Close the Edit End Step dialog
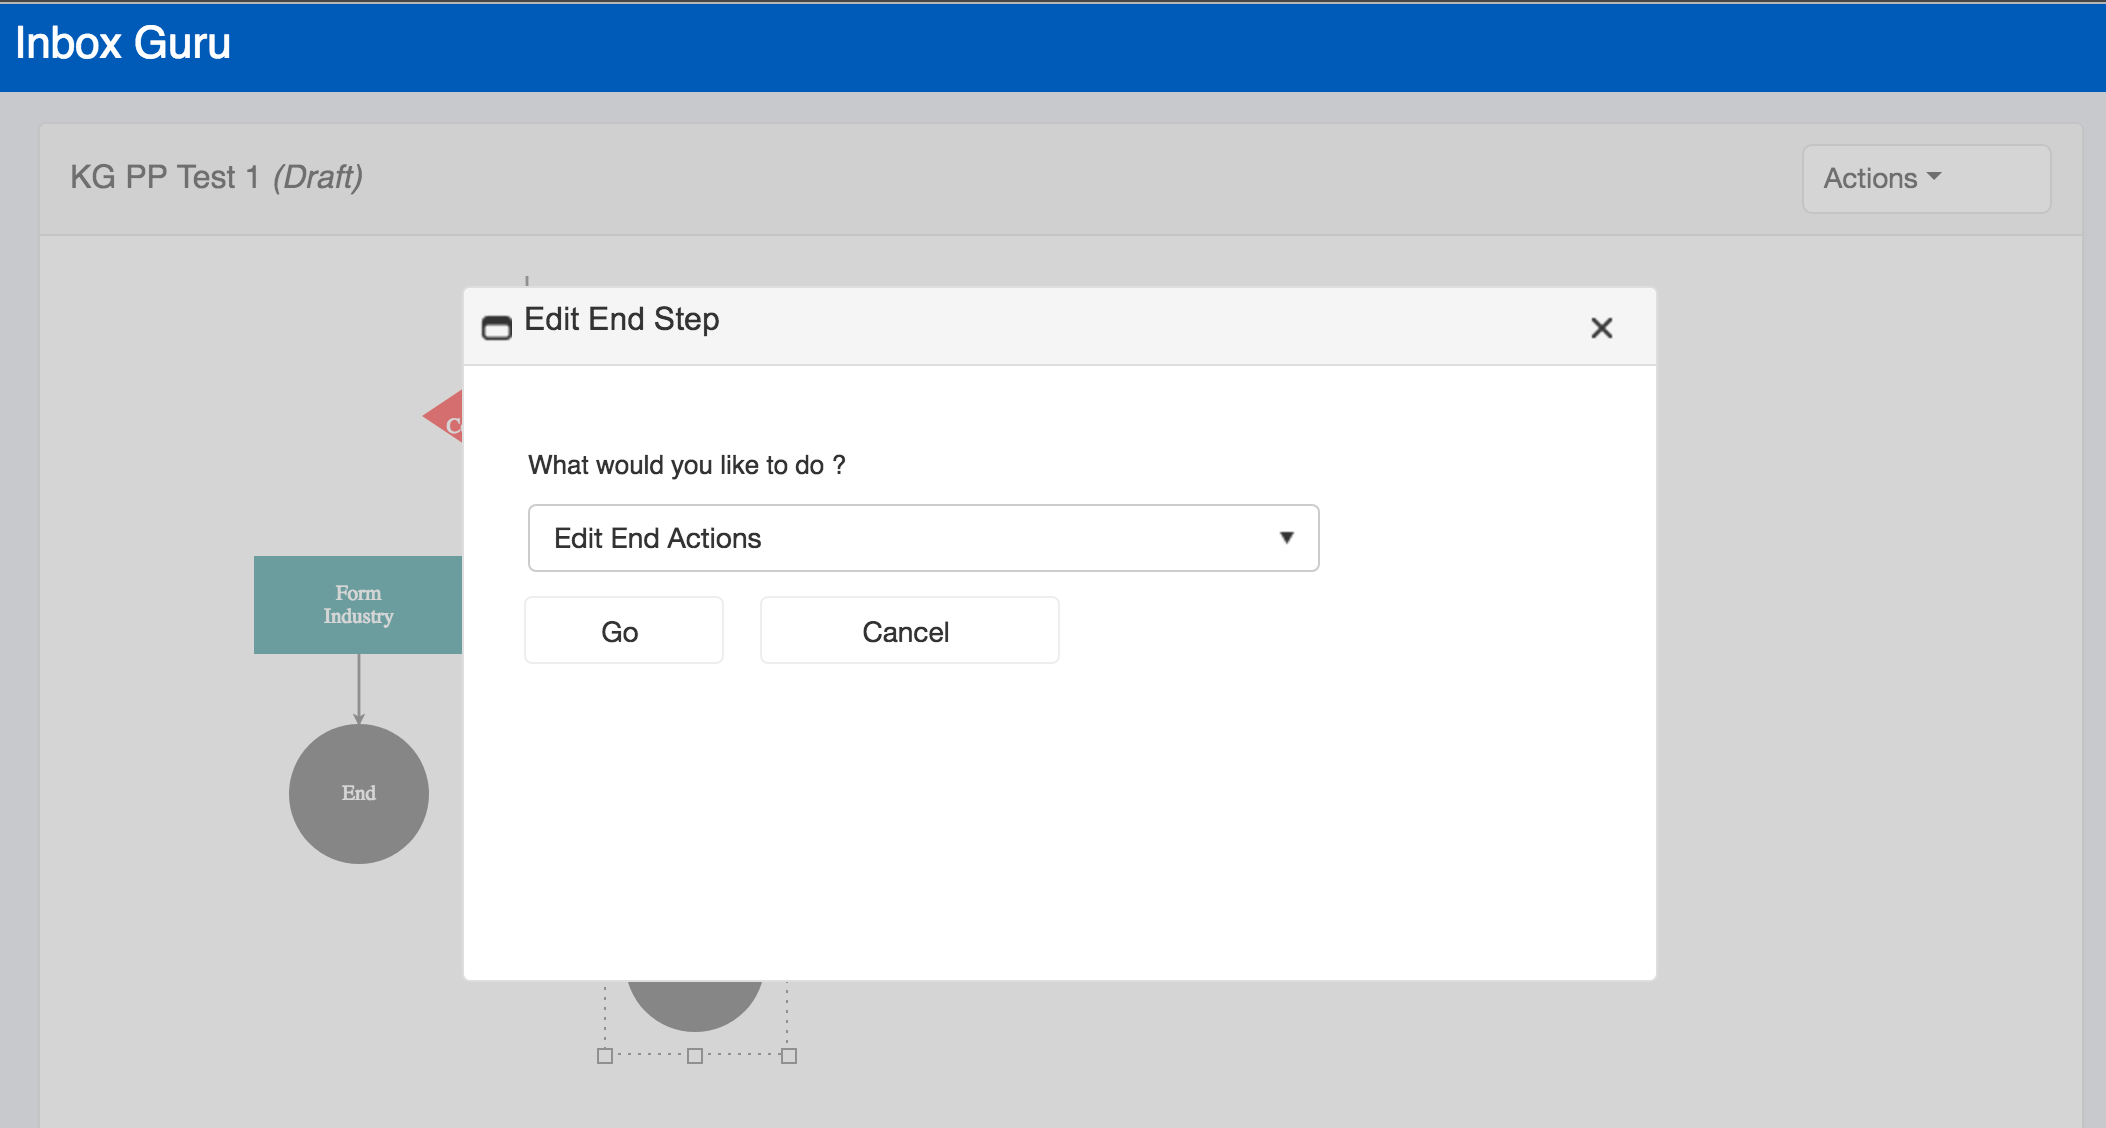The image size is (2106, 1128). (1601, 328)
